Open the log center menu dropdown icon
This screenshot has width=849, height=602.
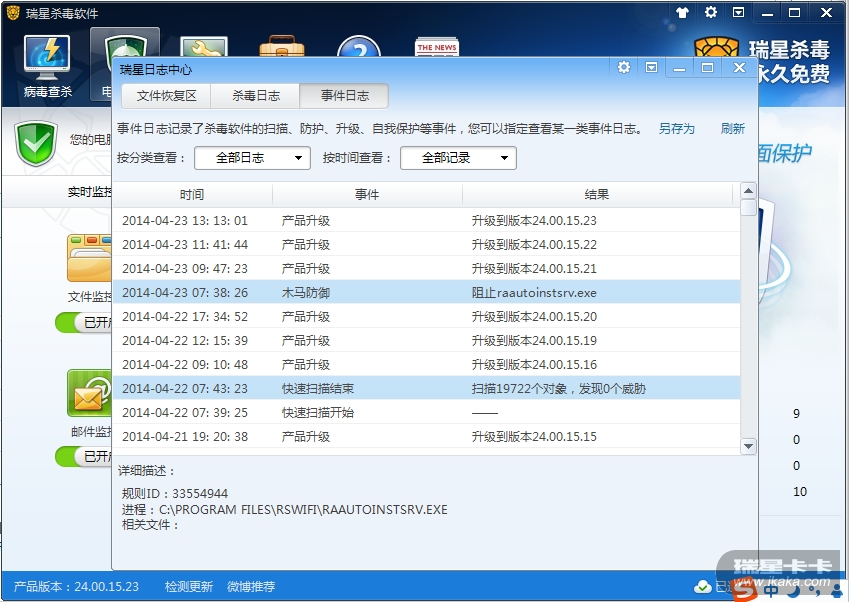pyautogui.click(x=652, y=67)
